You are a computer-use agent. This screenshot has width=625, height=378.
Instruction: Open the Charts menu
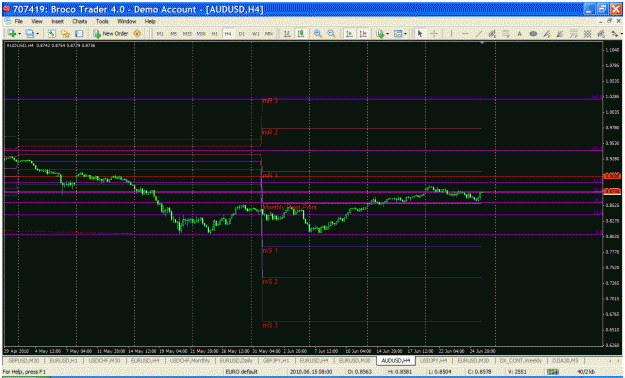(79, 21)
